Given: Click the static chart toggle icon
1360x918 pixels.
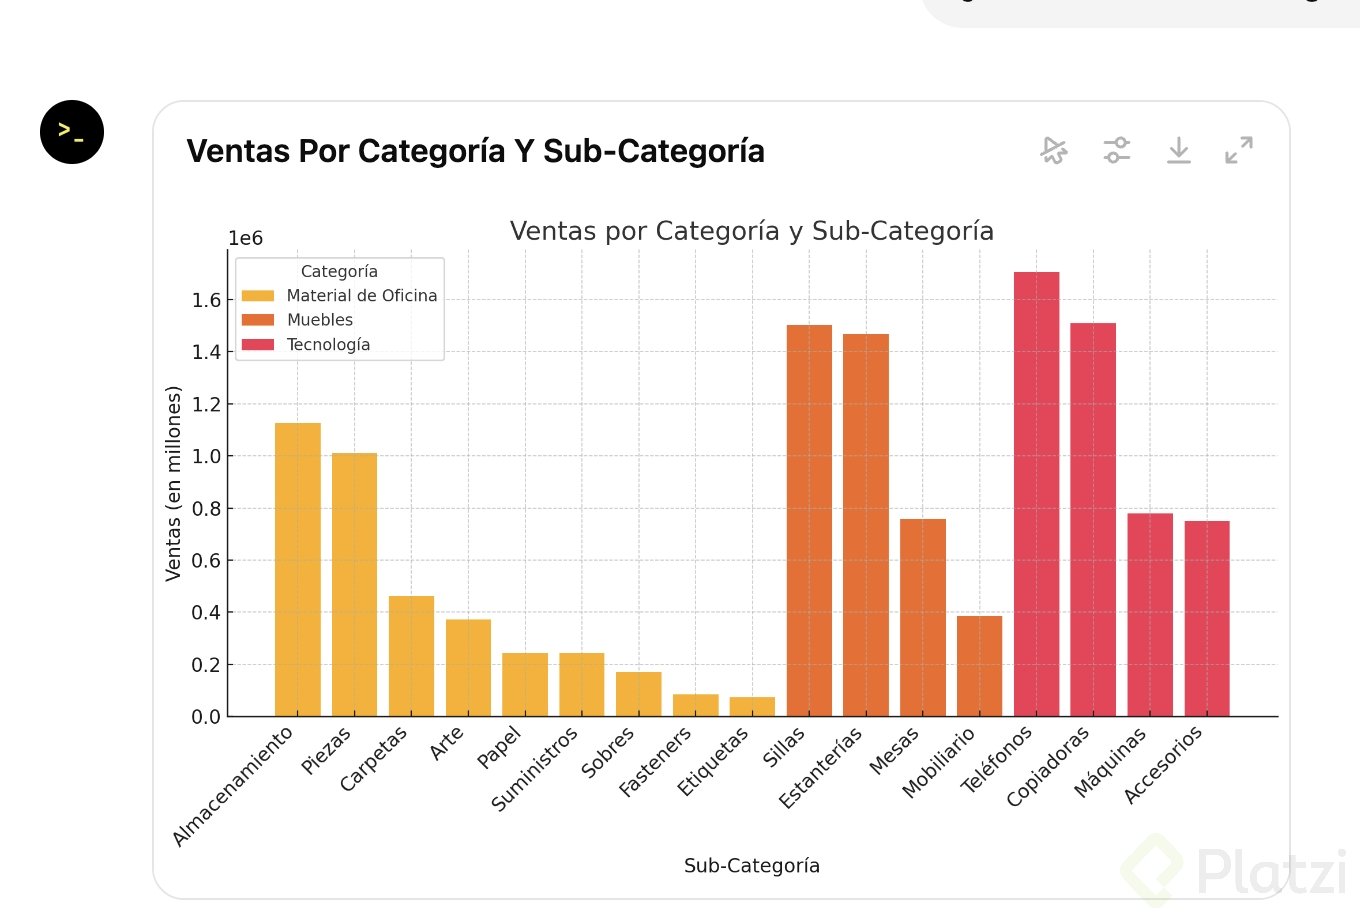Looking at the screenshot, I should coord(1054,150).
